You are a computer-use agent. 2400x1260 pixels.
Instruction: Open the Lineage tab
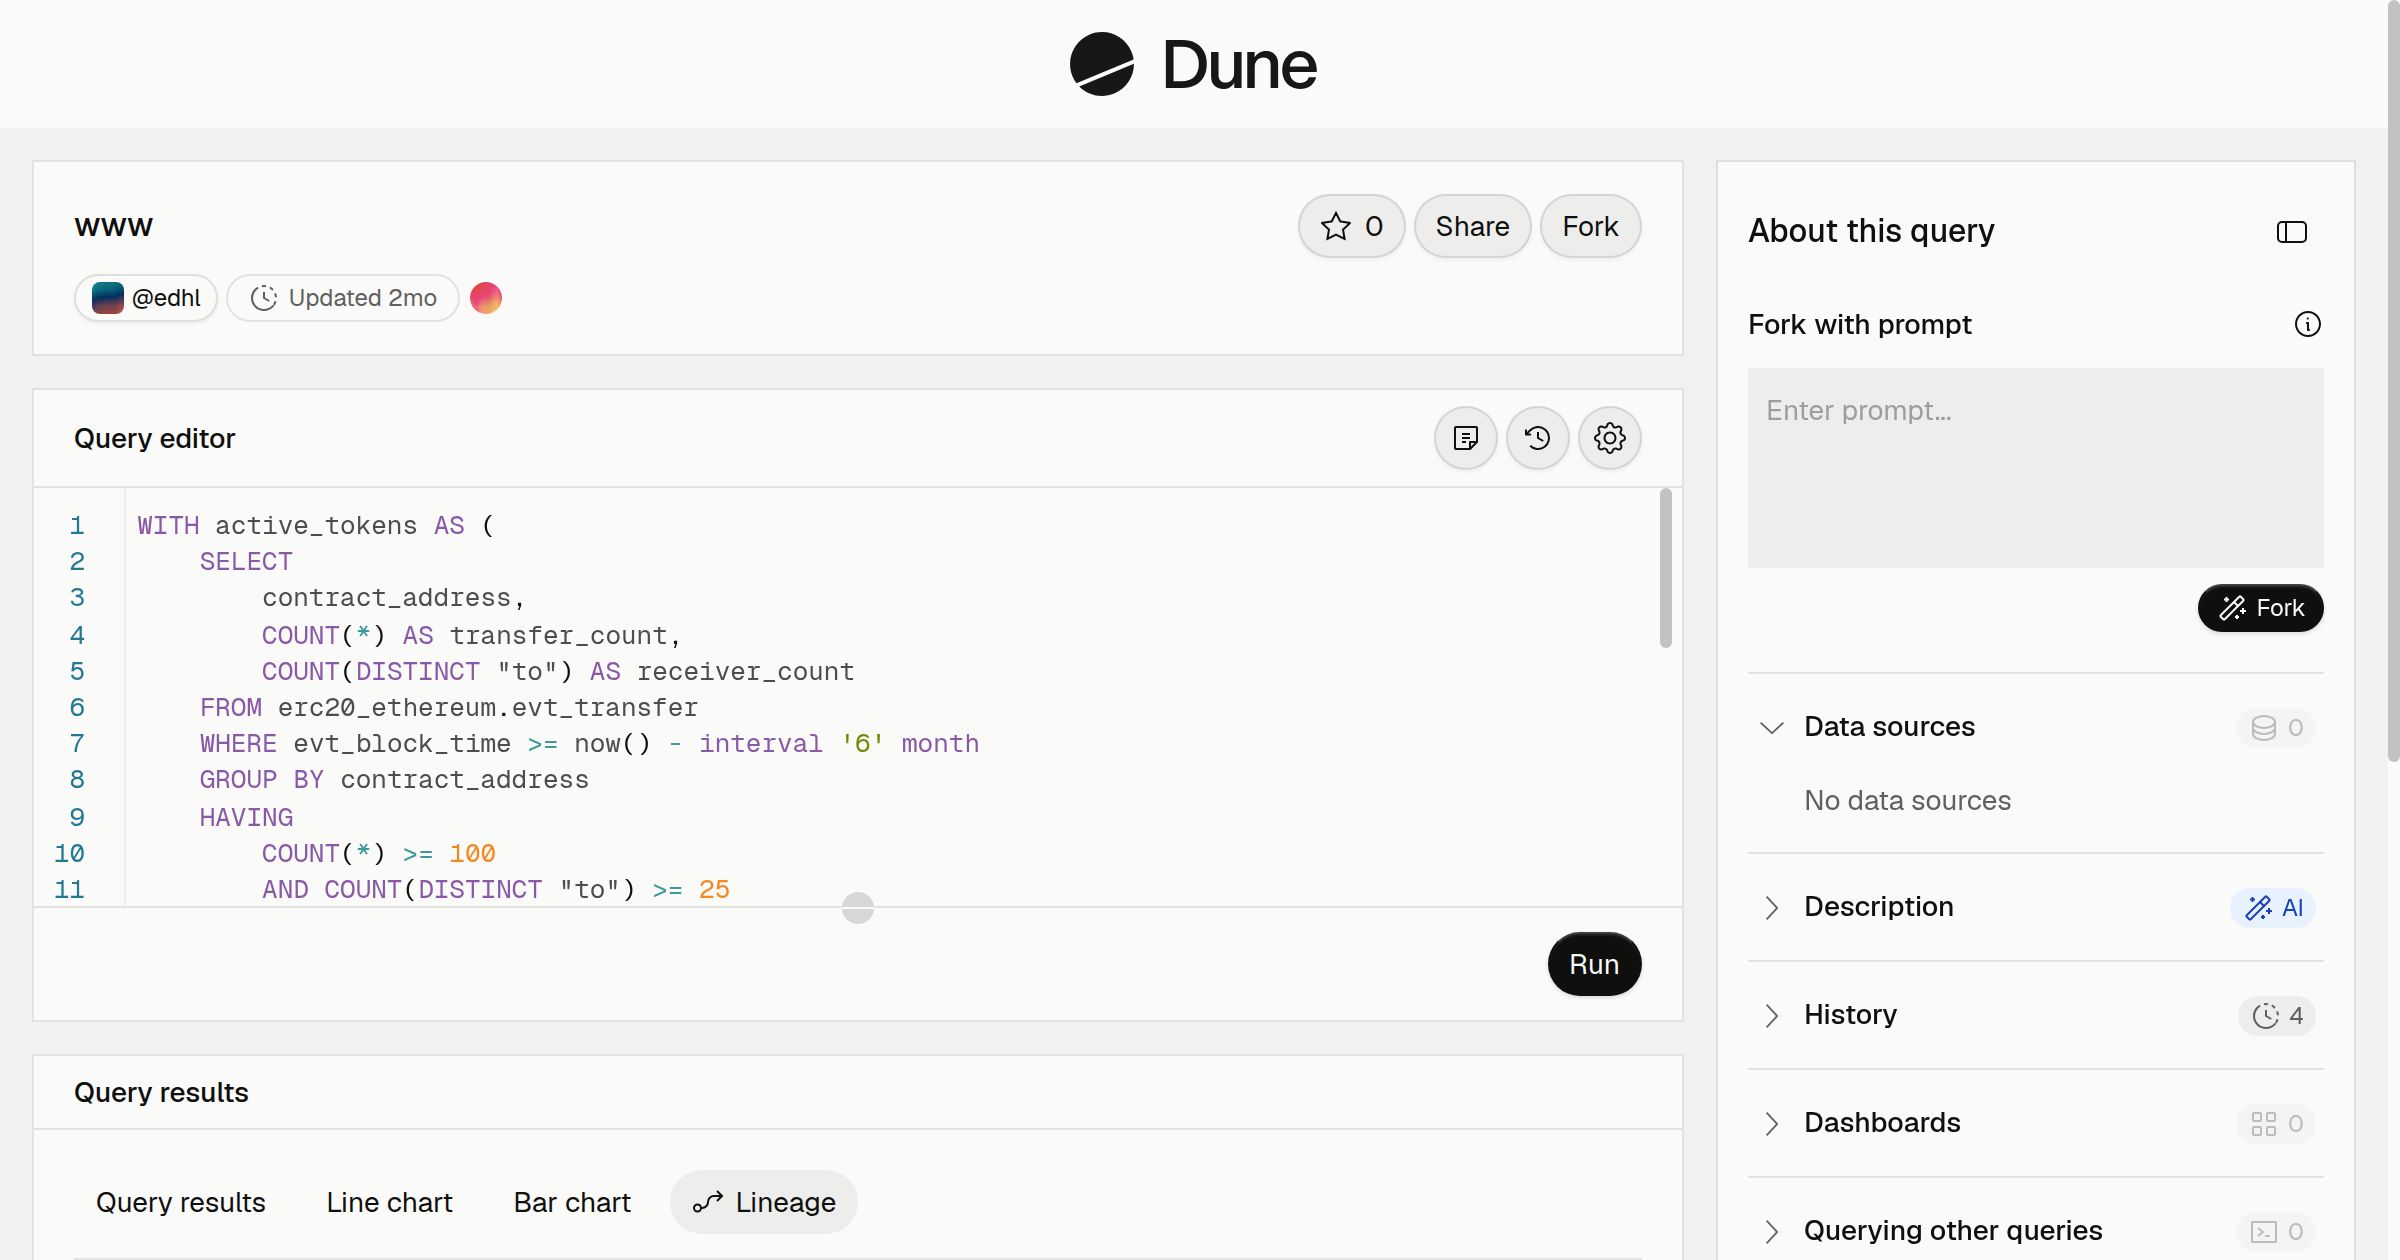tap(764, 1202)
